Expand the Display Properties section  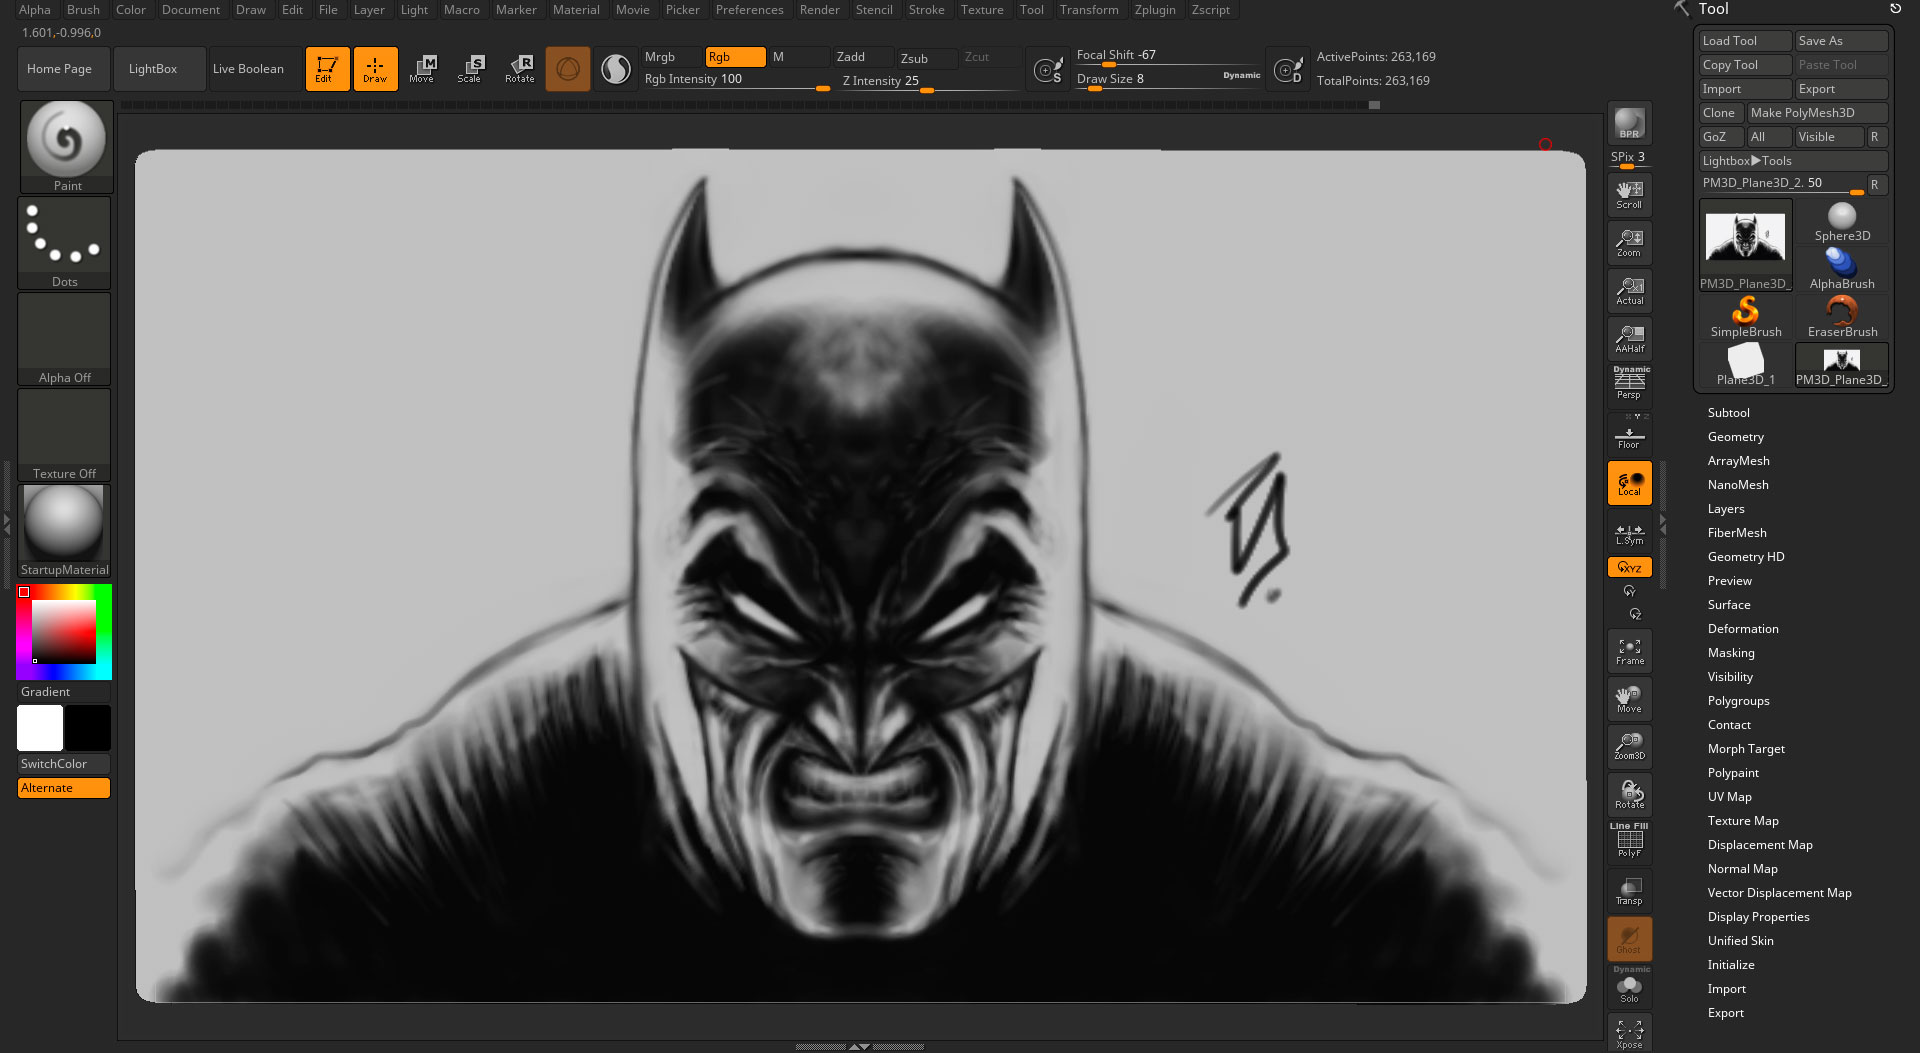tap(1758, 917)
